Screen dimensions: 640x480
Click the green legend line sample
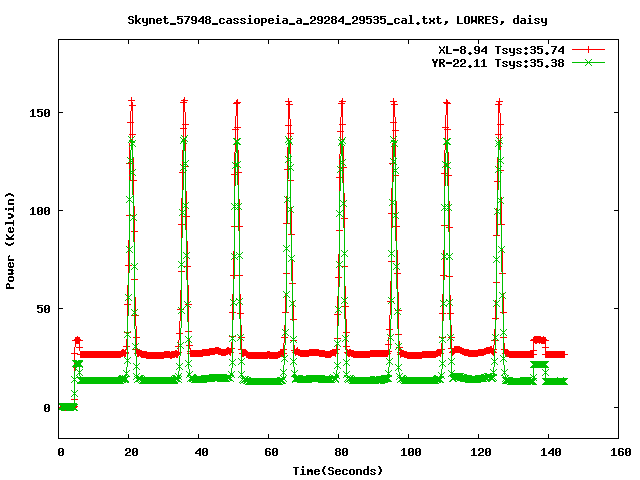(588, 62)
